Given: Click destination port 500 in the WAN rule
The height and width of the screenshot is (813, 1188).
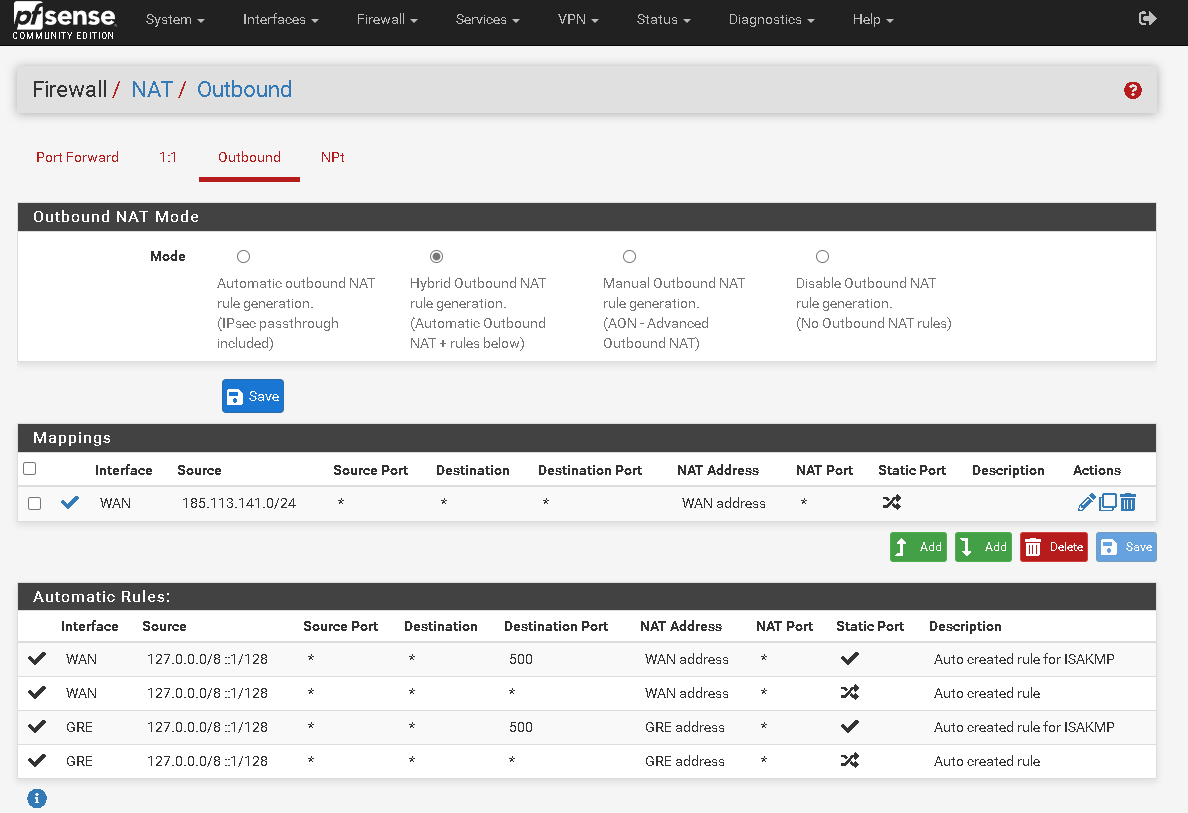Looking at the screenshot, I should click(x=521, y=659).
